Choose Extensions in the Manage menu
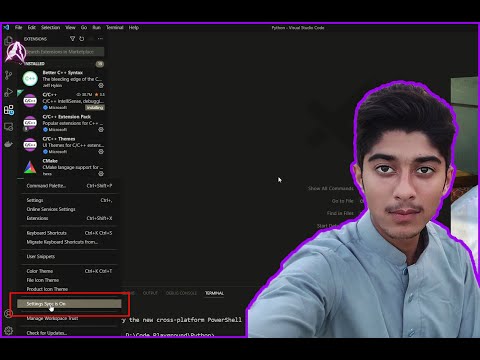480x360 pixels. coord(69,218)
